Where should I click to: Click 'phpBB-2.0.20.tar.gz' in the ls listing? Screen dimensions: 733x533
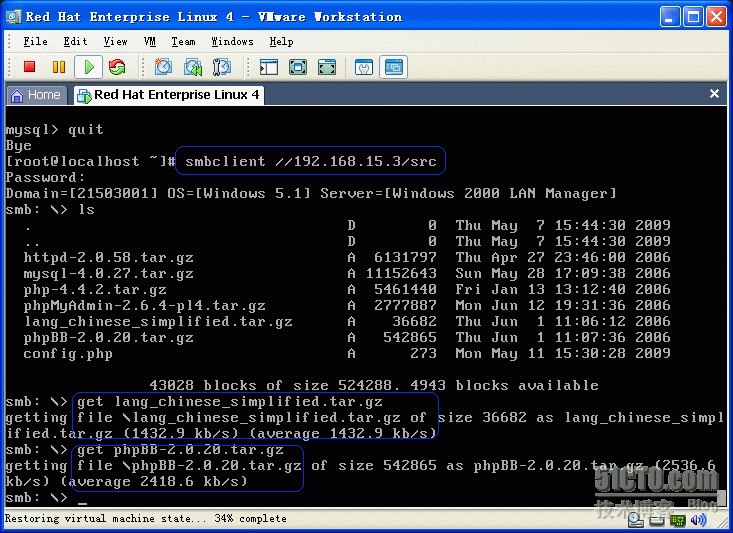(108, 337)
